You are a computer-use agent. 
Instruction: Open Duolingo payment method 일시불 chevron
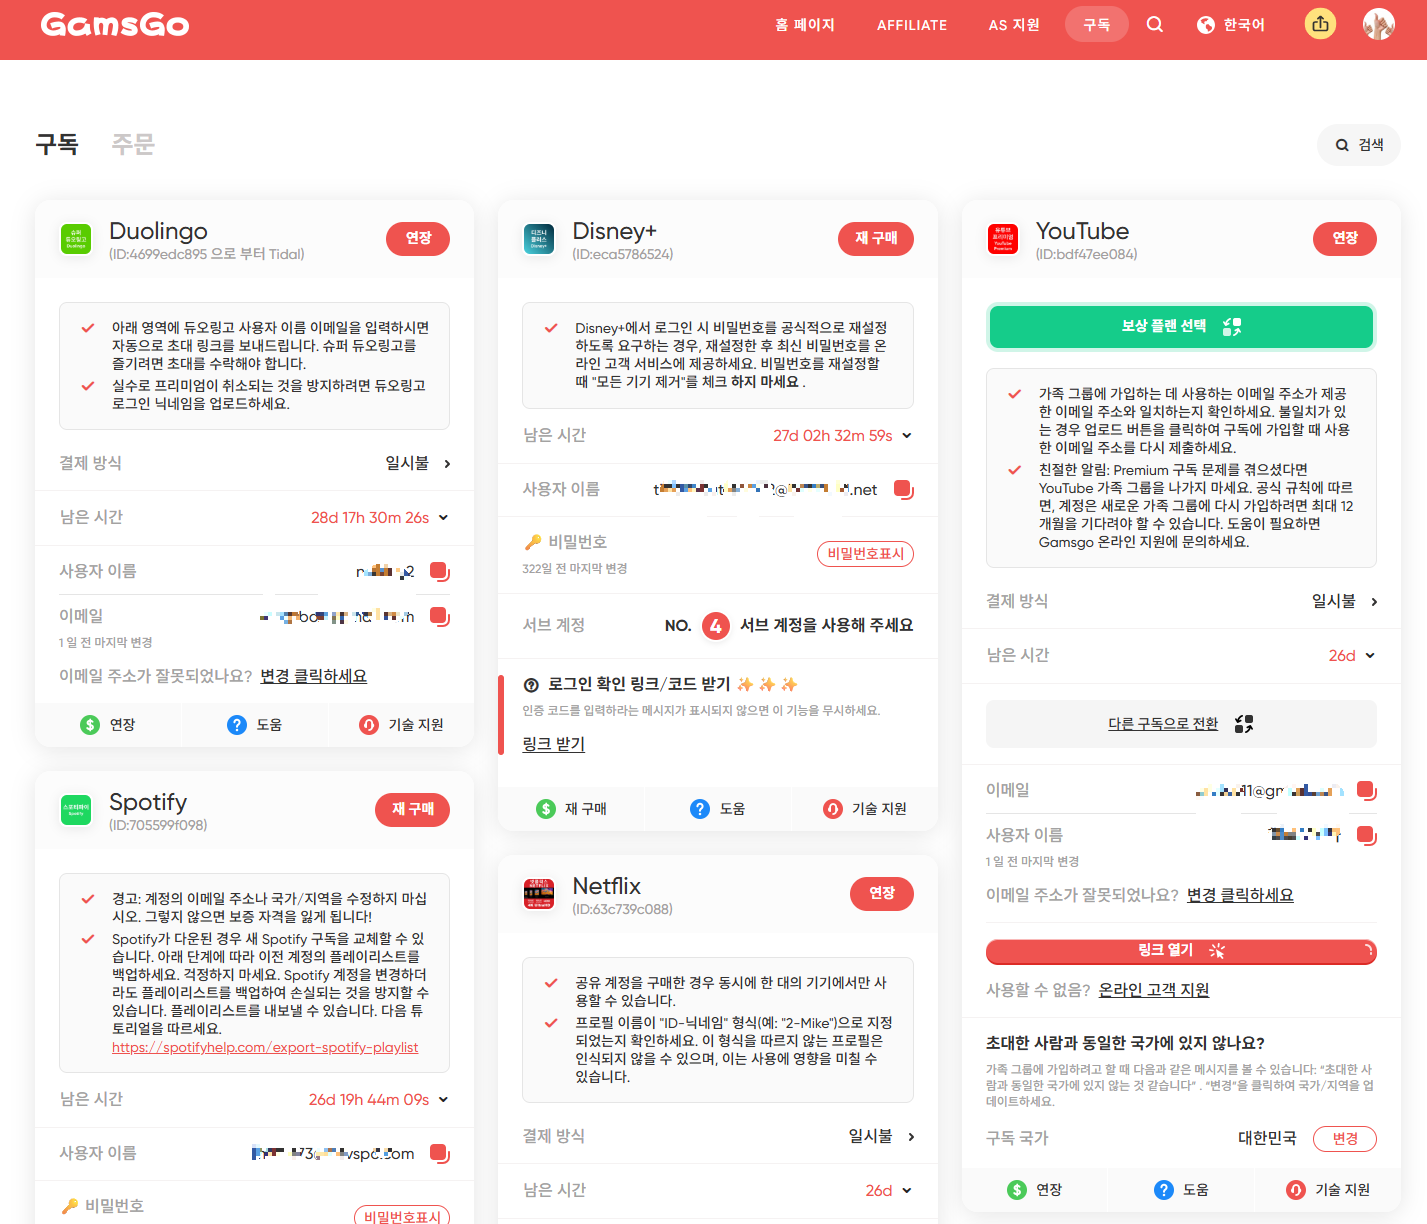pos(447,464)
